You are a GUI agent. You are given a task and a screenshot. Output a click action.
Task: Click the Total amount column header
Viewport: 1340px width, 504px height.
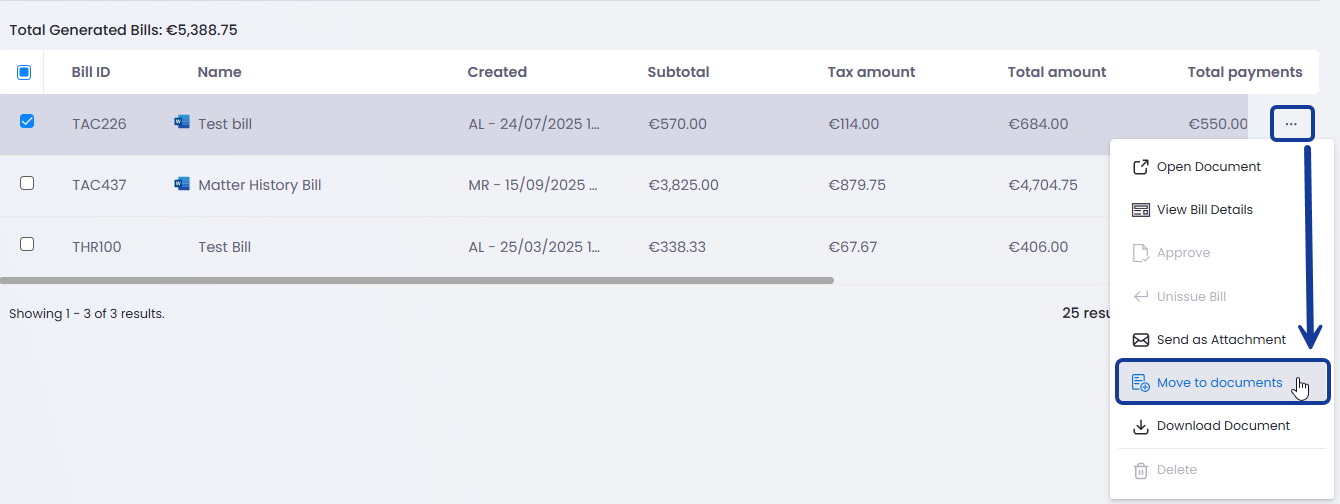[1056, 72]
